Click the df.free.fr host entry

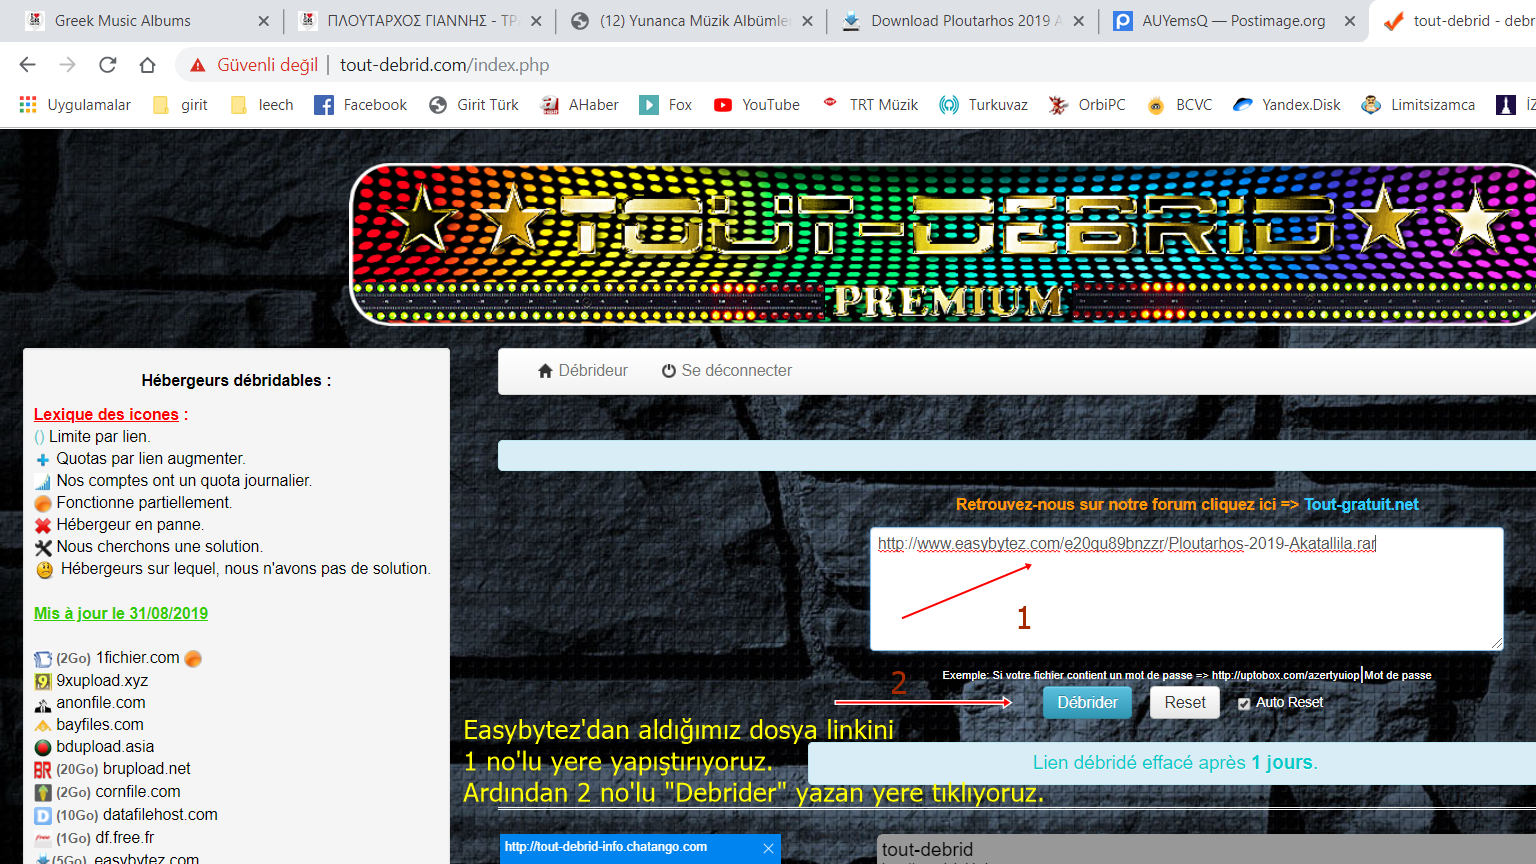click(124, 838)
